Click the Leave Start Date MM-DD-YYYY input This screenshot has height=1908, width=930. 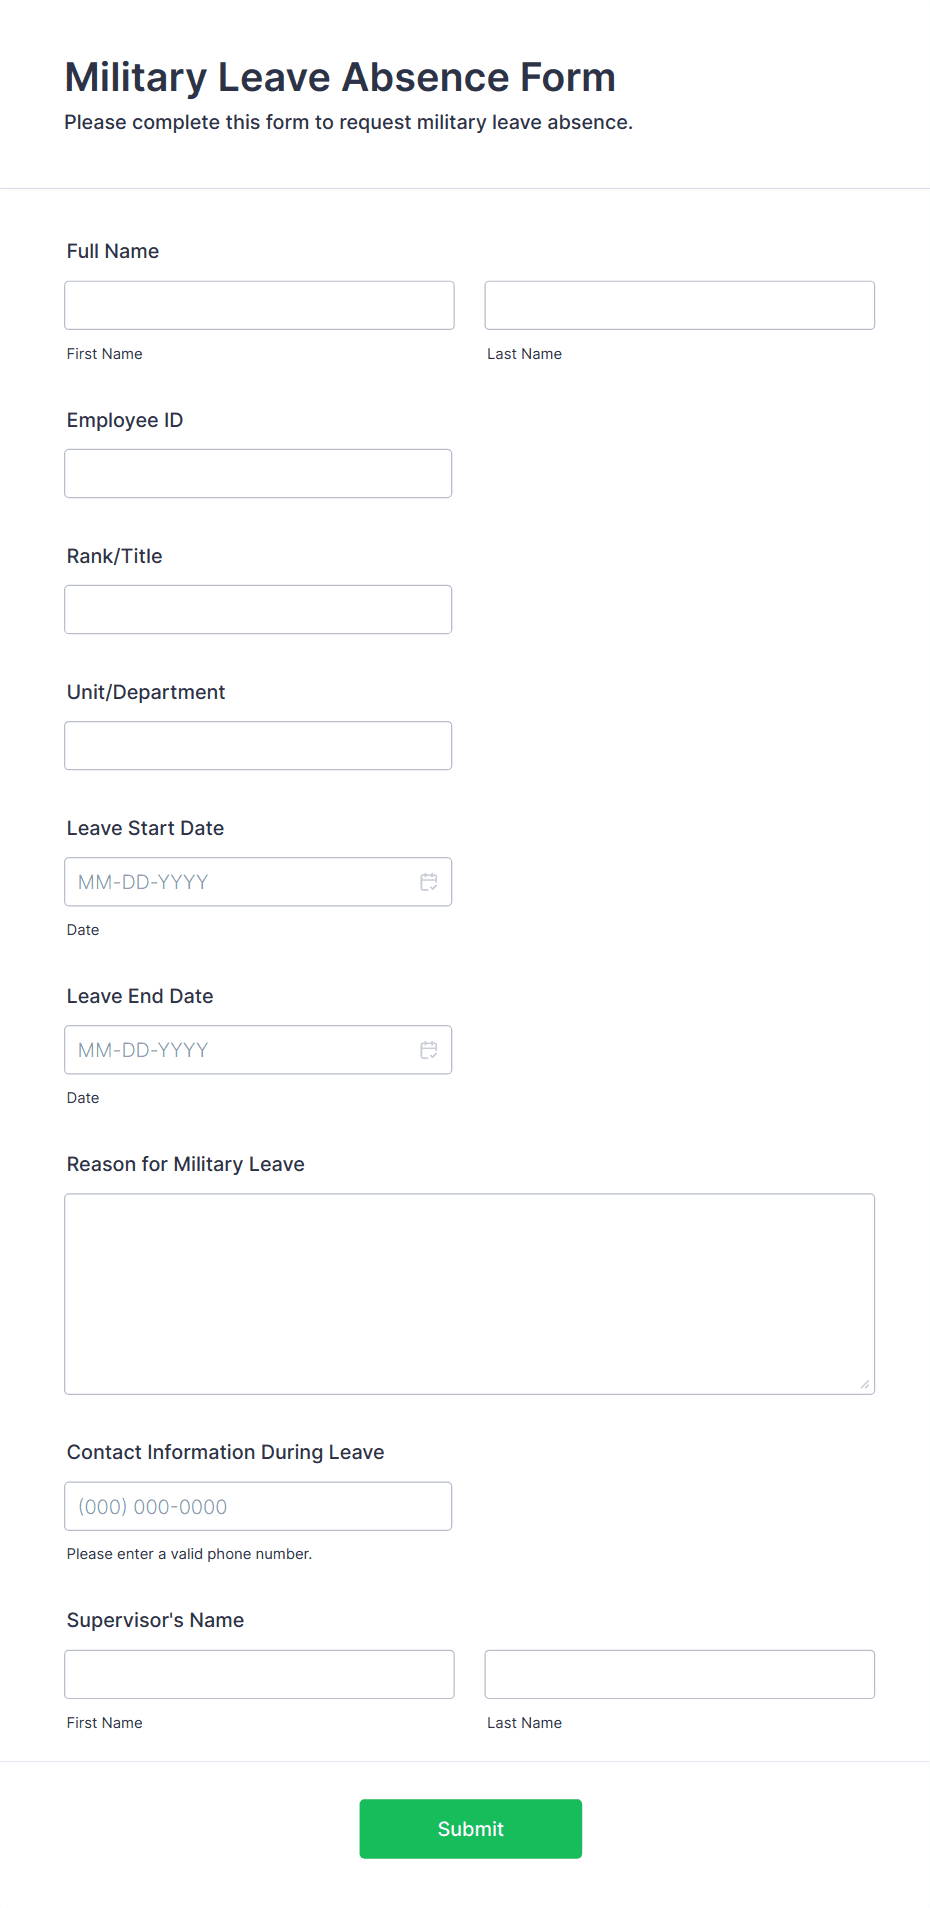click(x=240, y=882)
